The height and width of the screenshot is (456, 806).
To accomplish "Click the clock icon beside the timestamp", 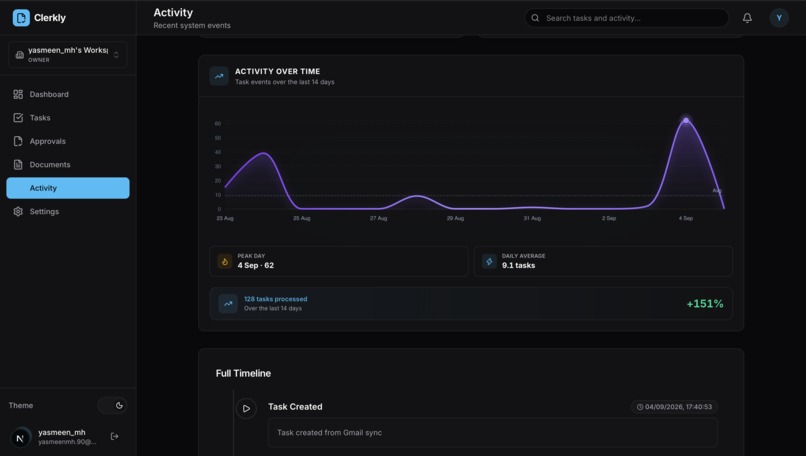I will (640, 407).
